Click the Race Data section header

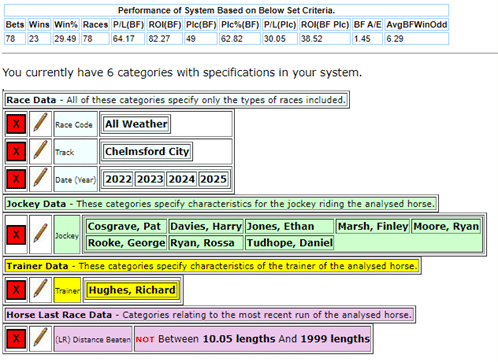(176, 100)
